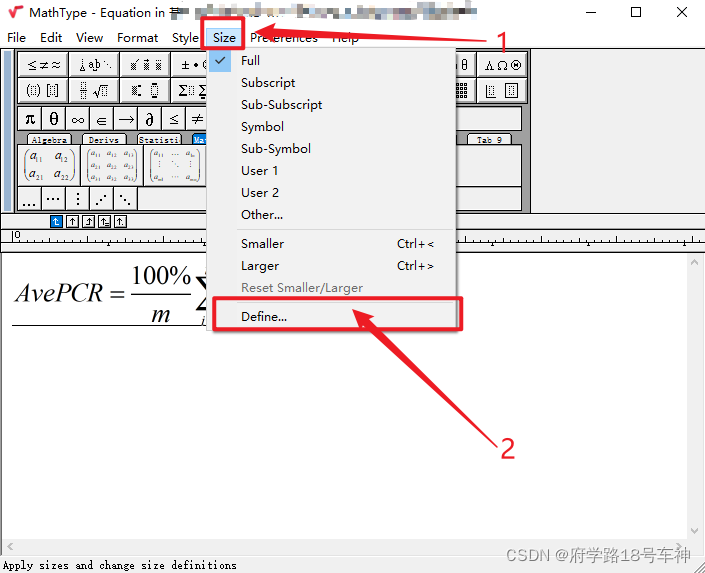This screenshot has width=705, height=573.
Task: Open the subscript and superscript templates palette
Action: click(x=145, y=90)
